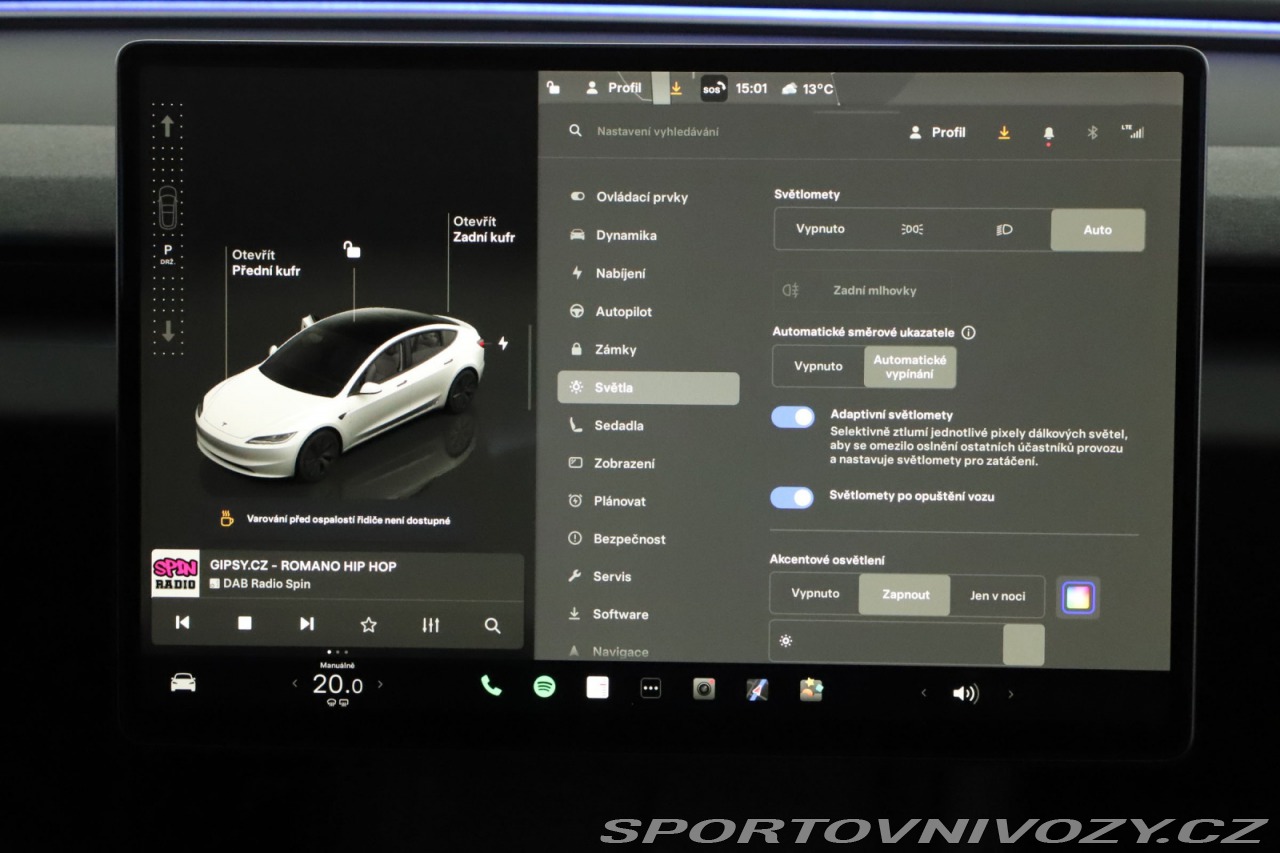This screenshot has width=1280, height=853.
Task: Select Jen v noci accent lighting
Action: click(x=997, y=596)
